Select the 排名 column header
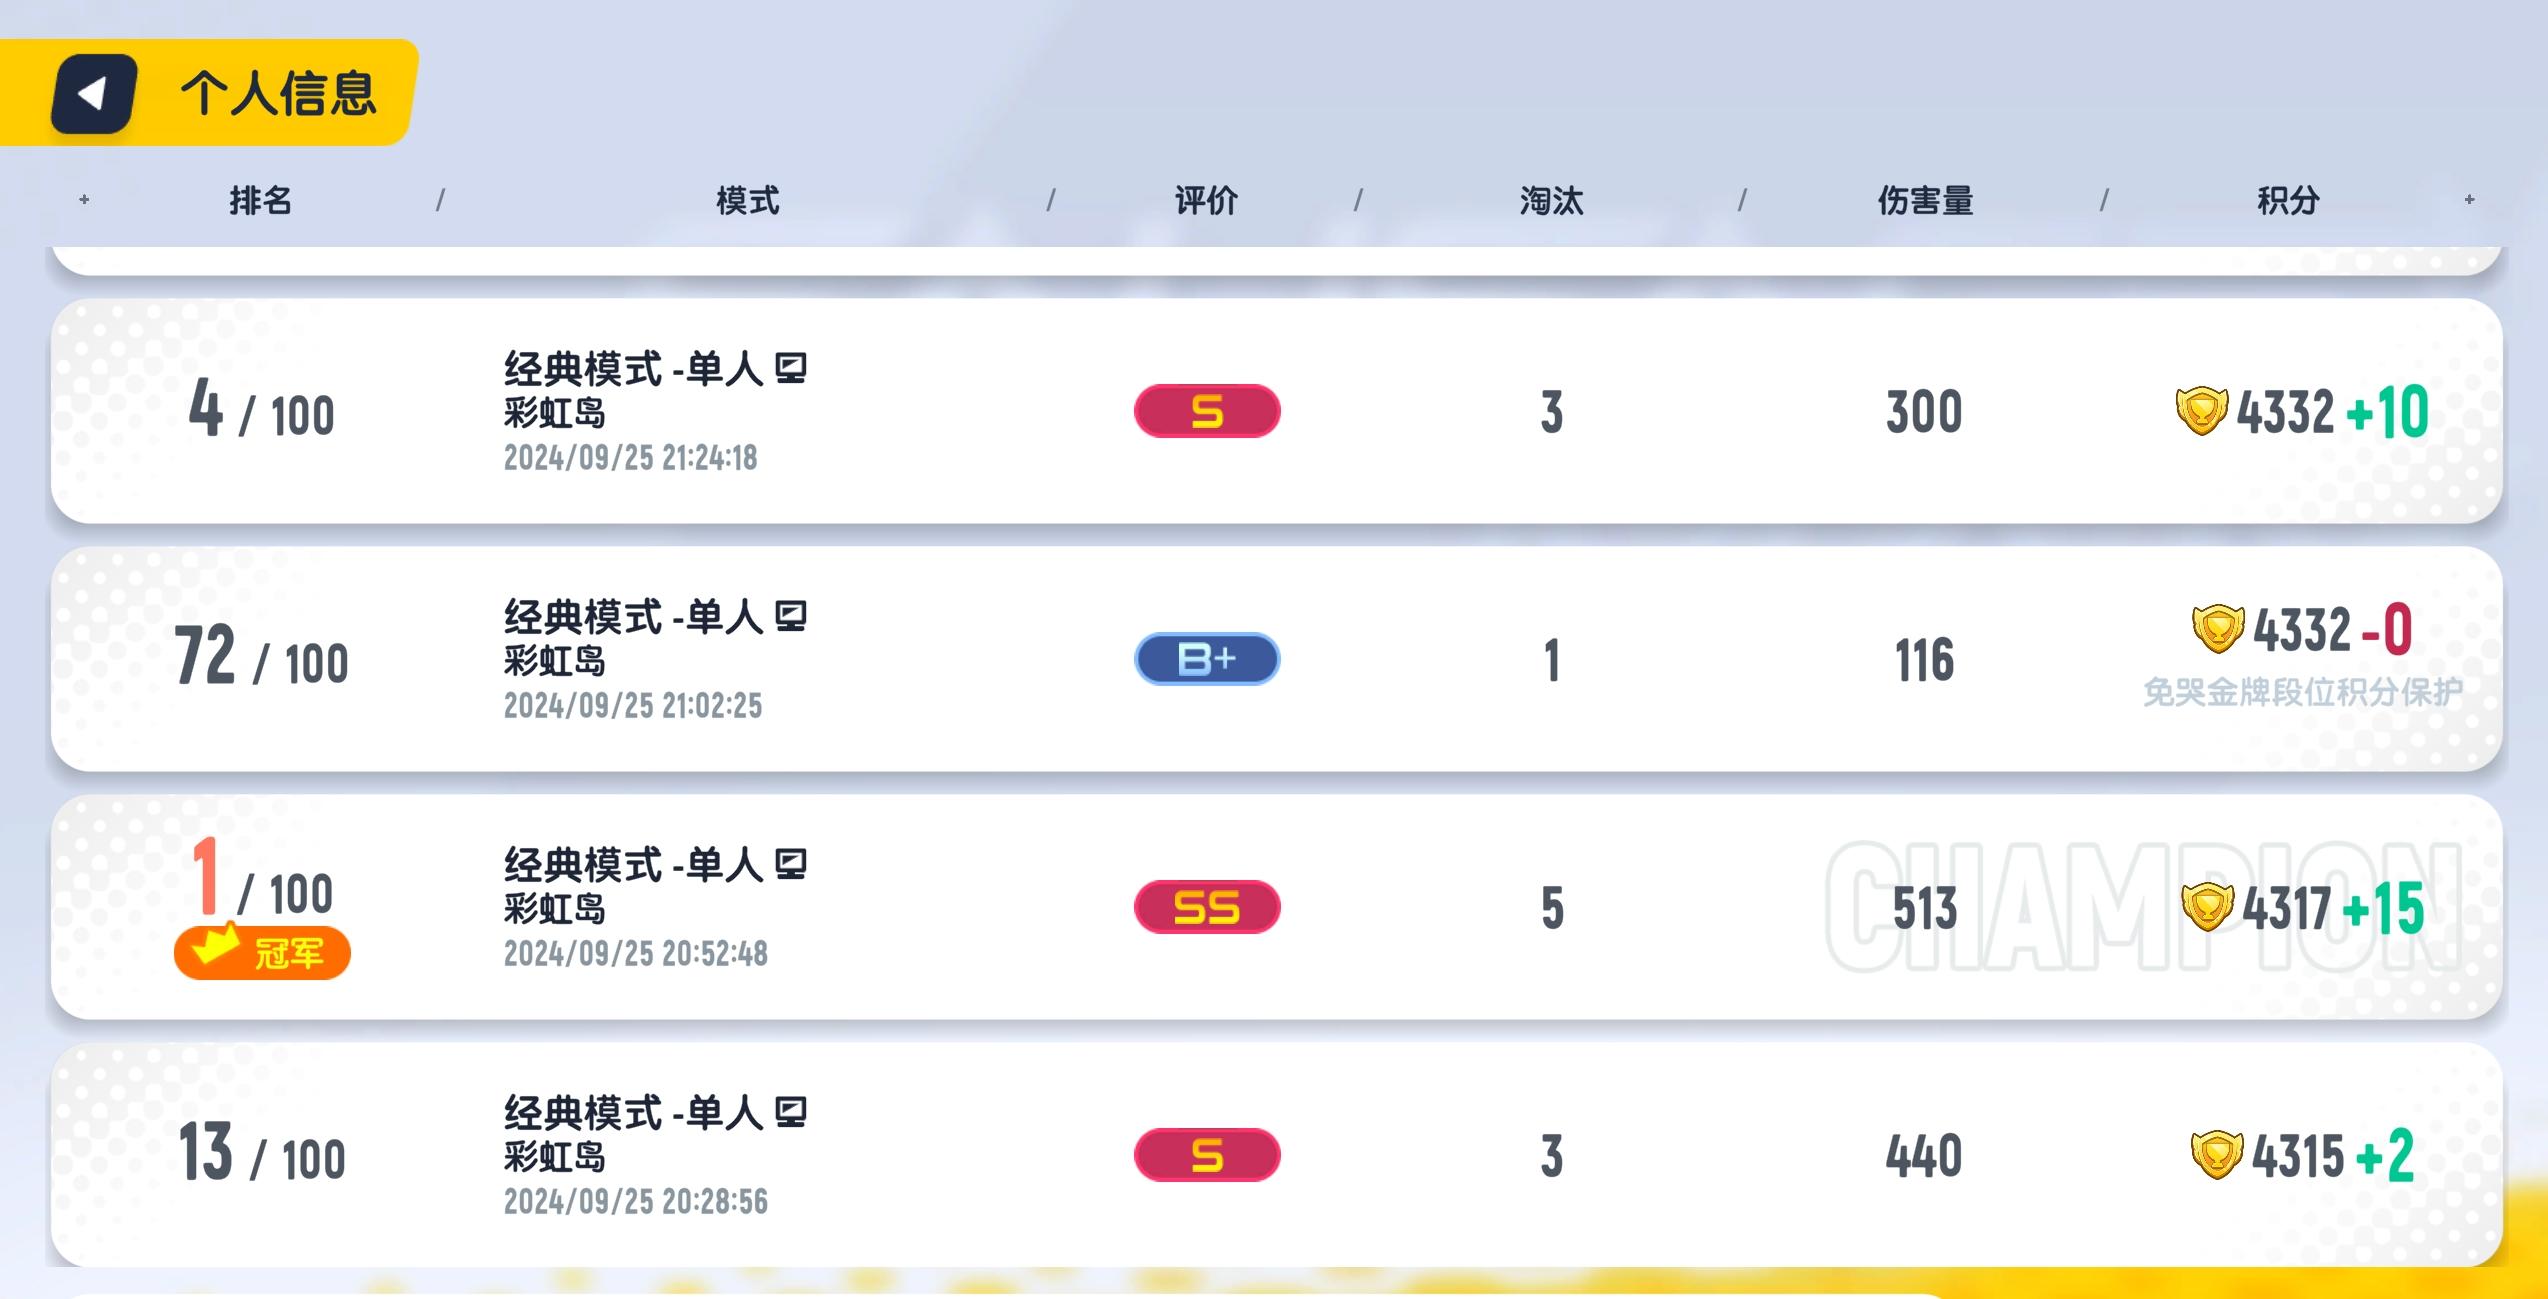Screen dimensions: 2548x1299 (x=261, y=201)
